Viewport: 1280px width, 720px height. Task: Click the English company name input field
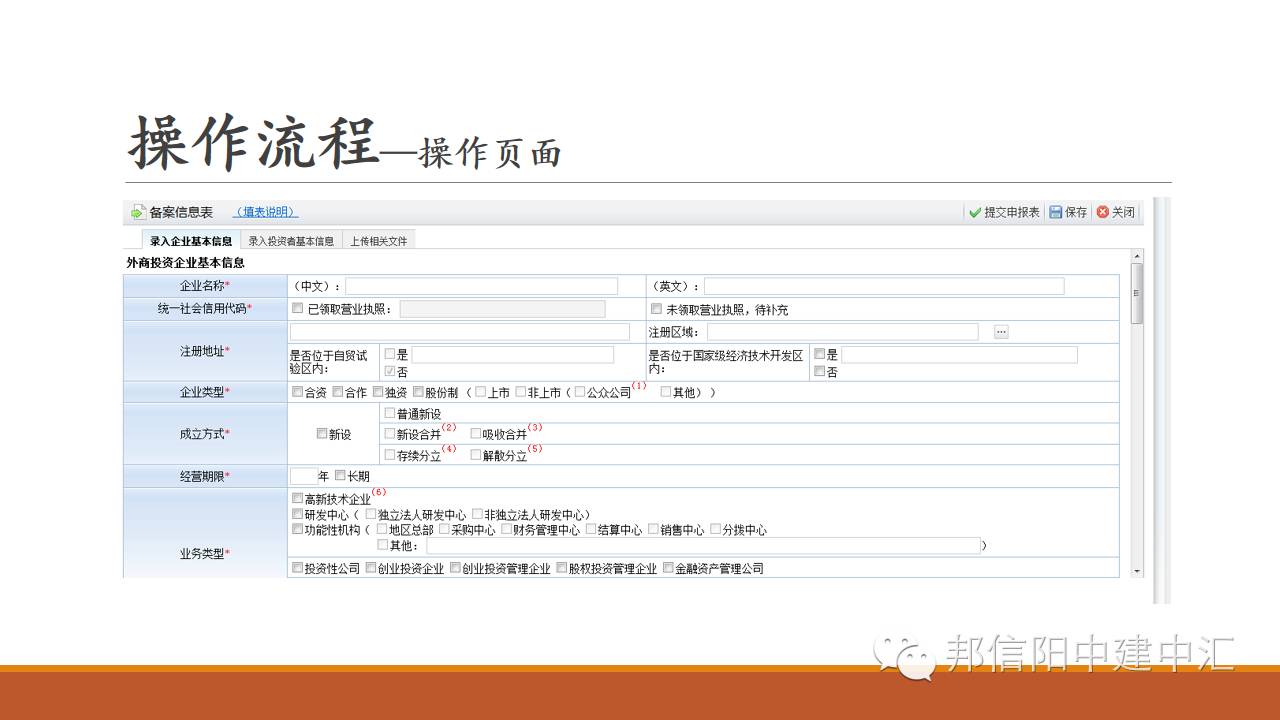click(883, 286)
